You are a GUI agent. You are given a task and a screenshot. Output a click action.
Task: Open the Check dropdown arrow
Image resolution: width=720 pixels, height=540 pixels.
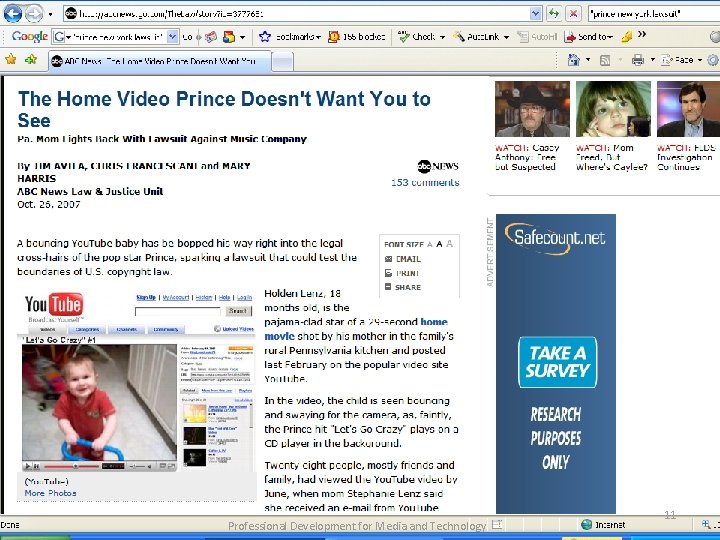442,37
